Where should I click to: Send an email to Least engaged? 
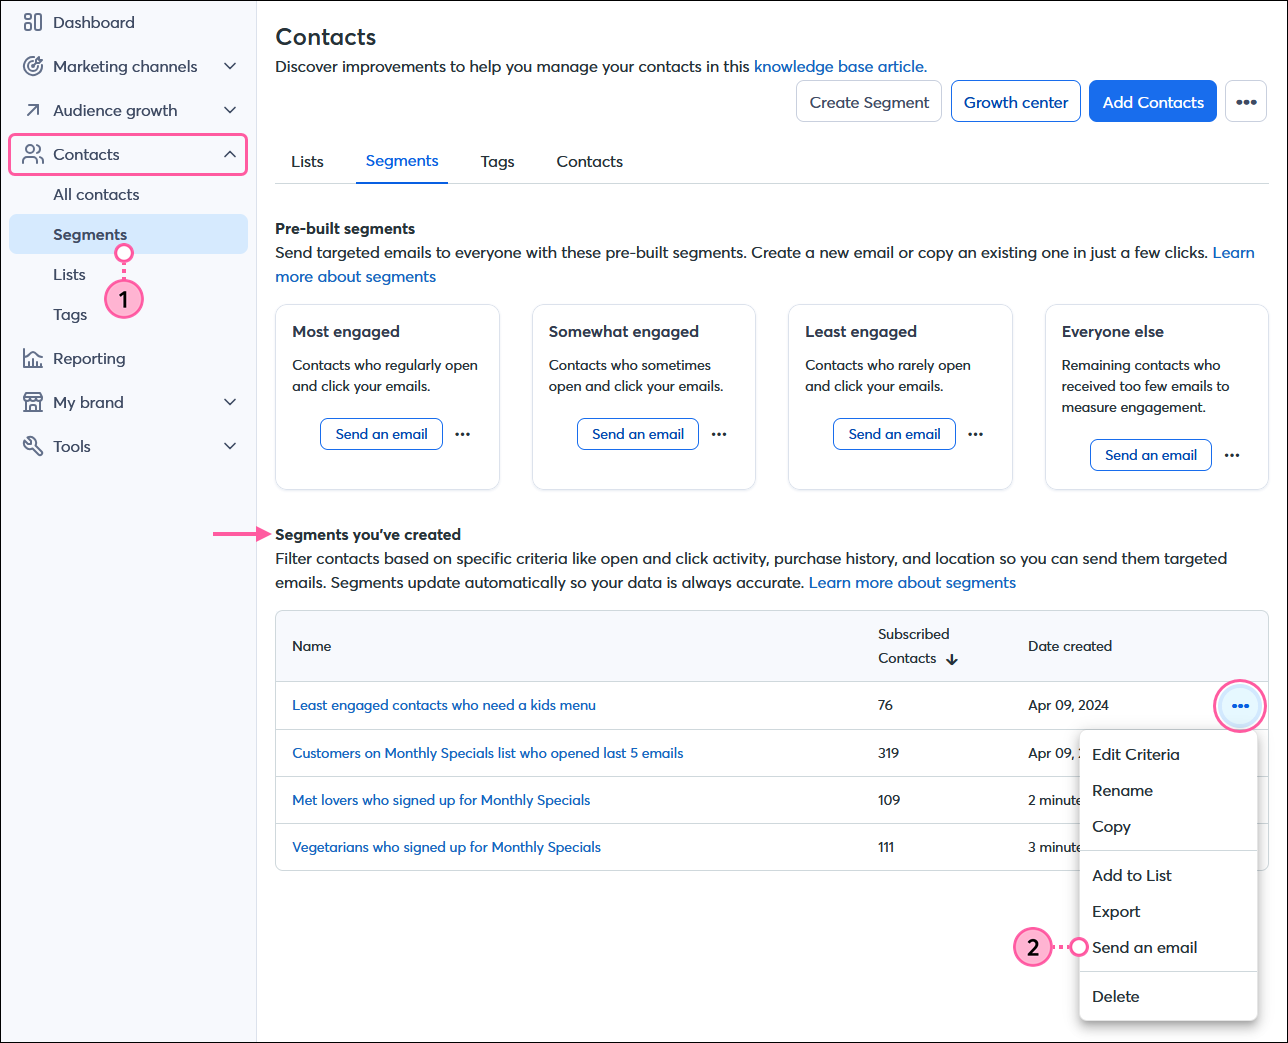tap(894, 434)
